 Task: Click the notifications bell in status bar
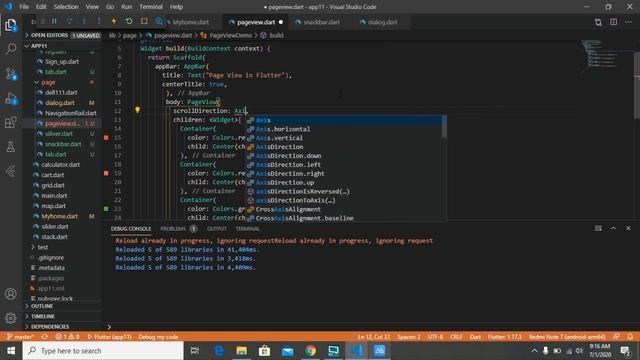630,337
